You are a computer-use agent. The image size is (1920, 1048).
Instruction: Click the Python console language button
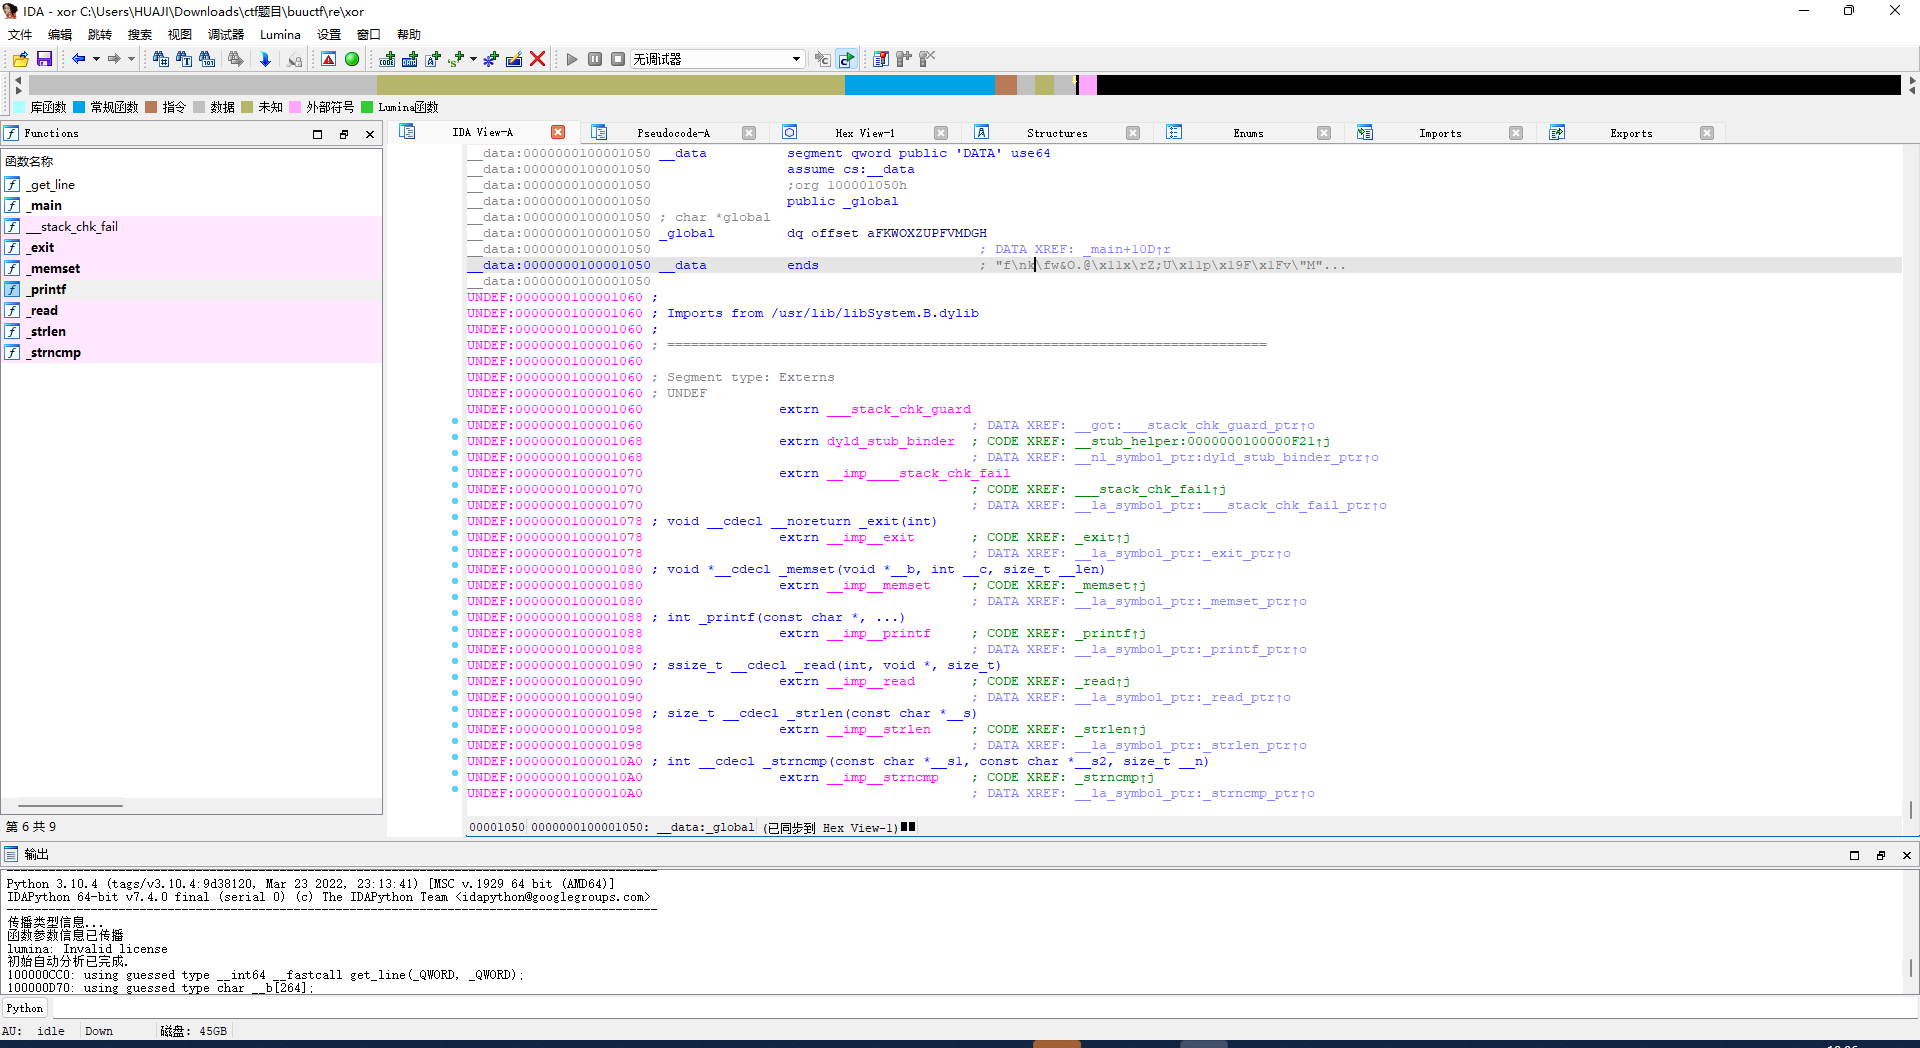(x=25, y=1008)
